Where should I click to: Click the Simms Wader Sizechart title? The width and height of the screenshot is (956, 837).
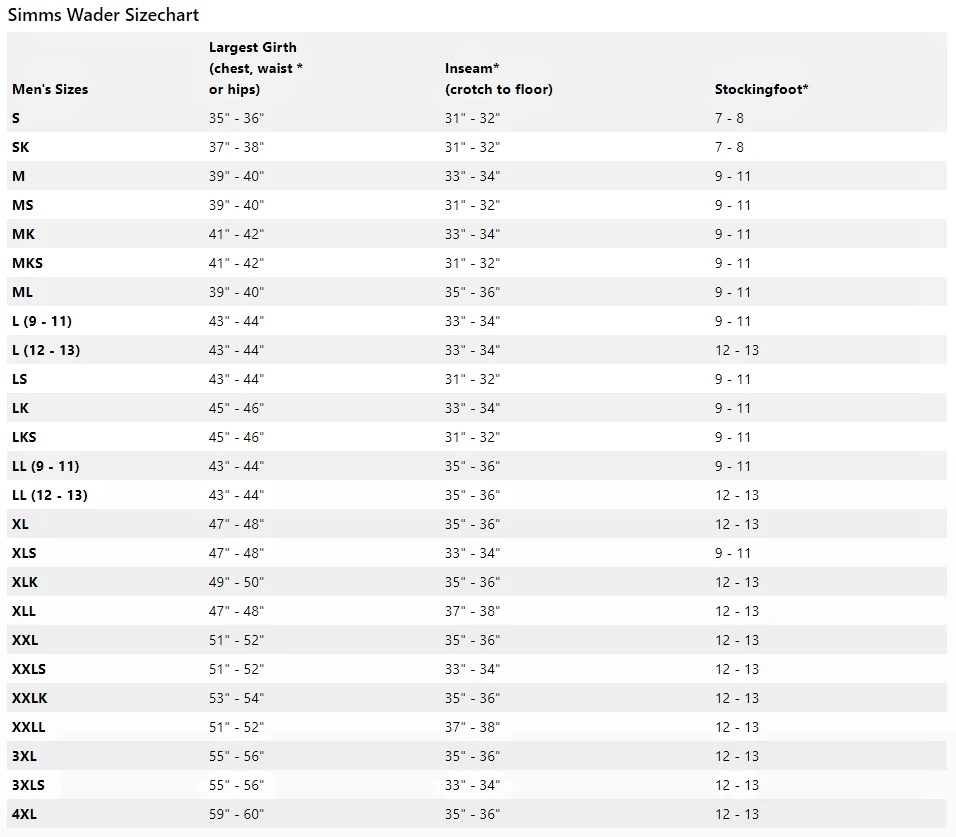[x=103, y=15]
